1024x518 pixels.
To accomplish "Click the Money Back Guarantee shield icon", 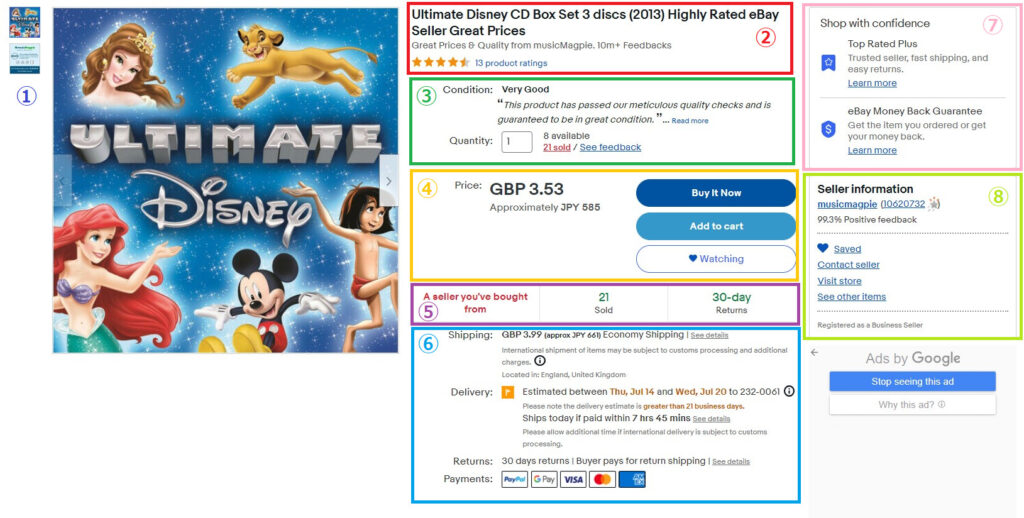I will (x=828, y=129).
